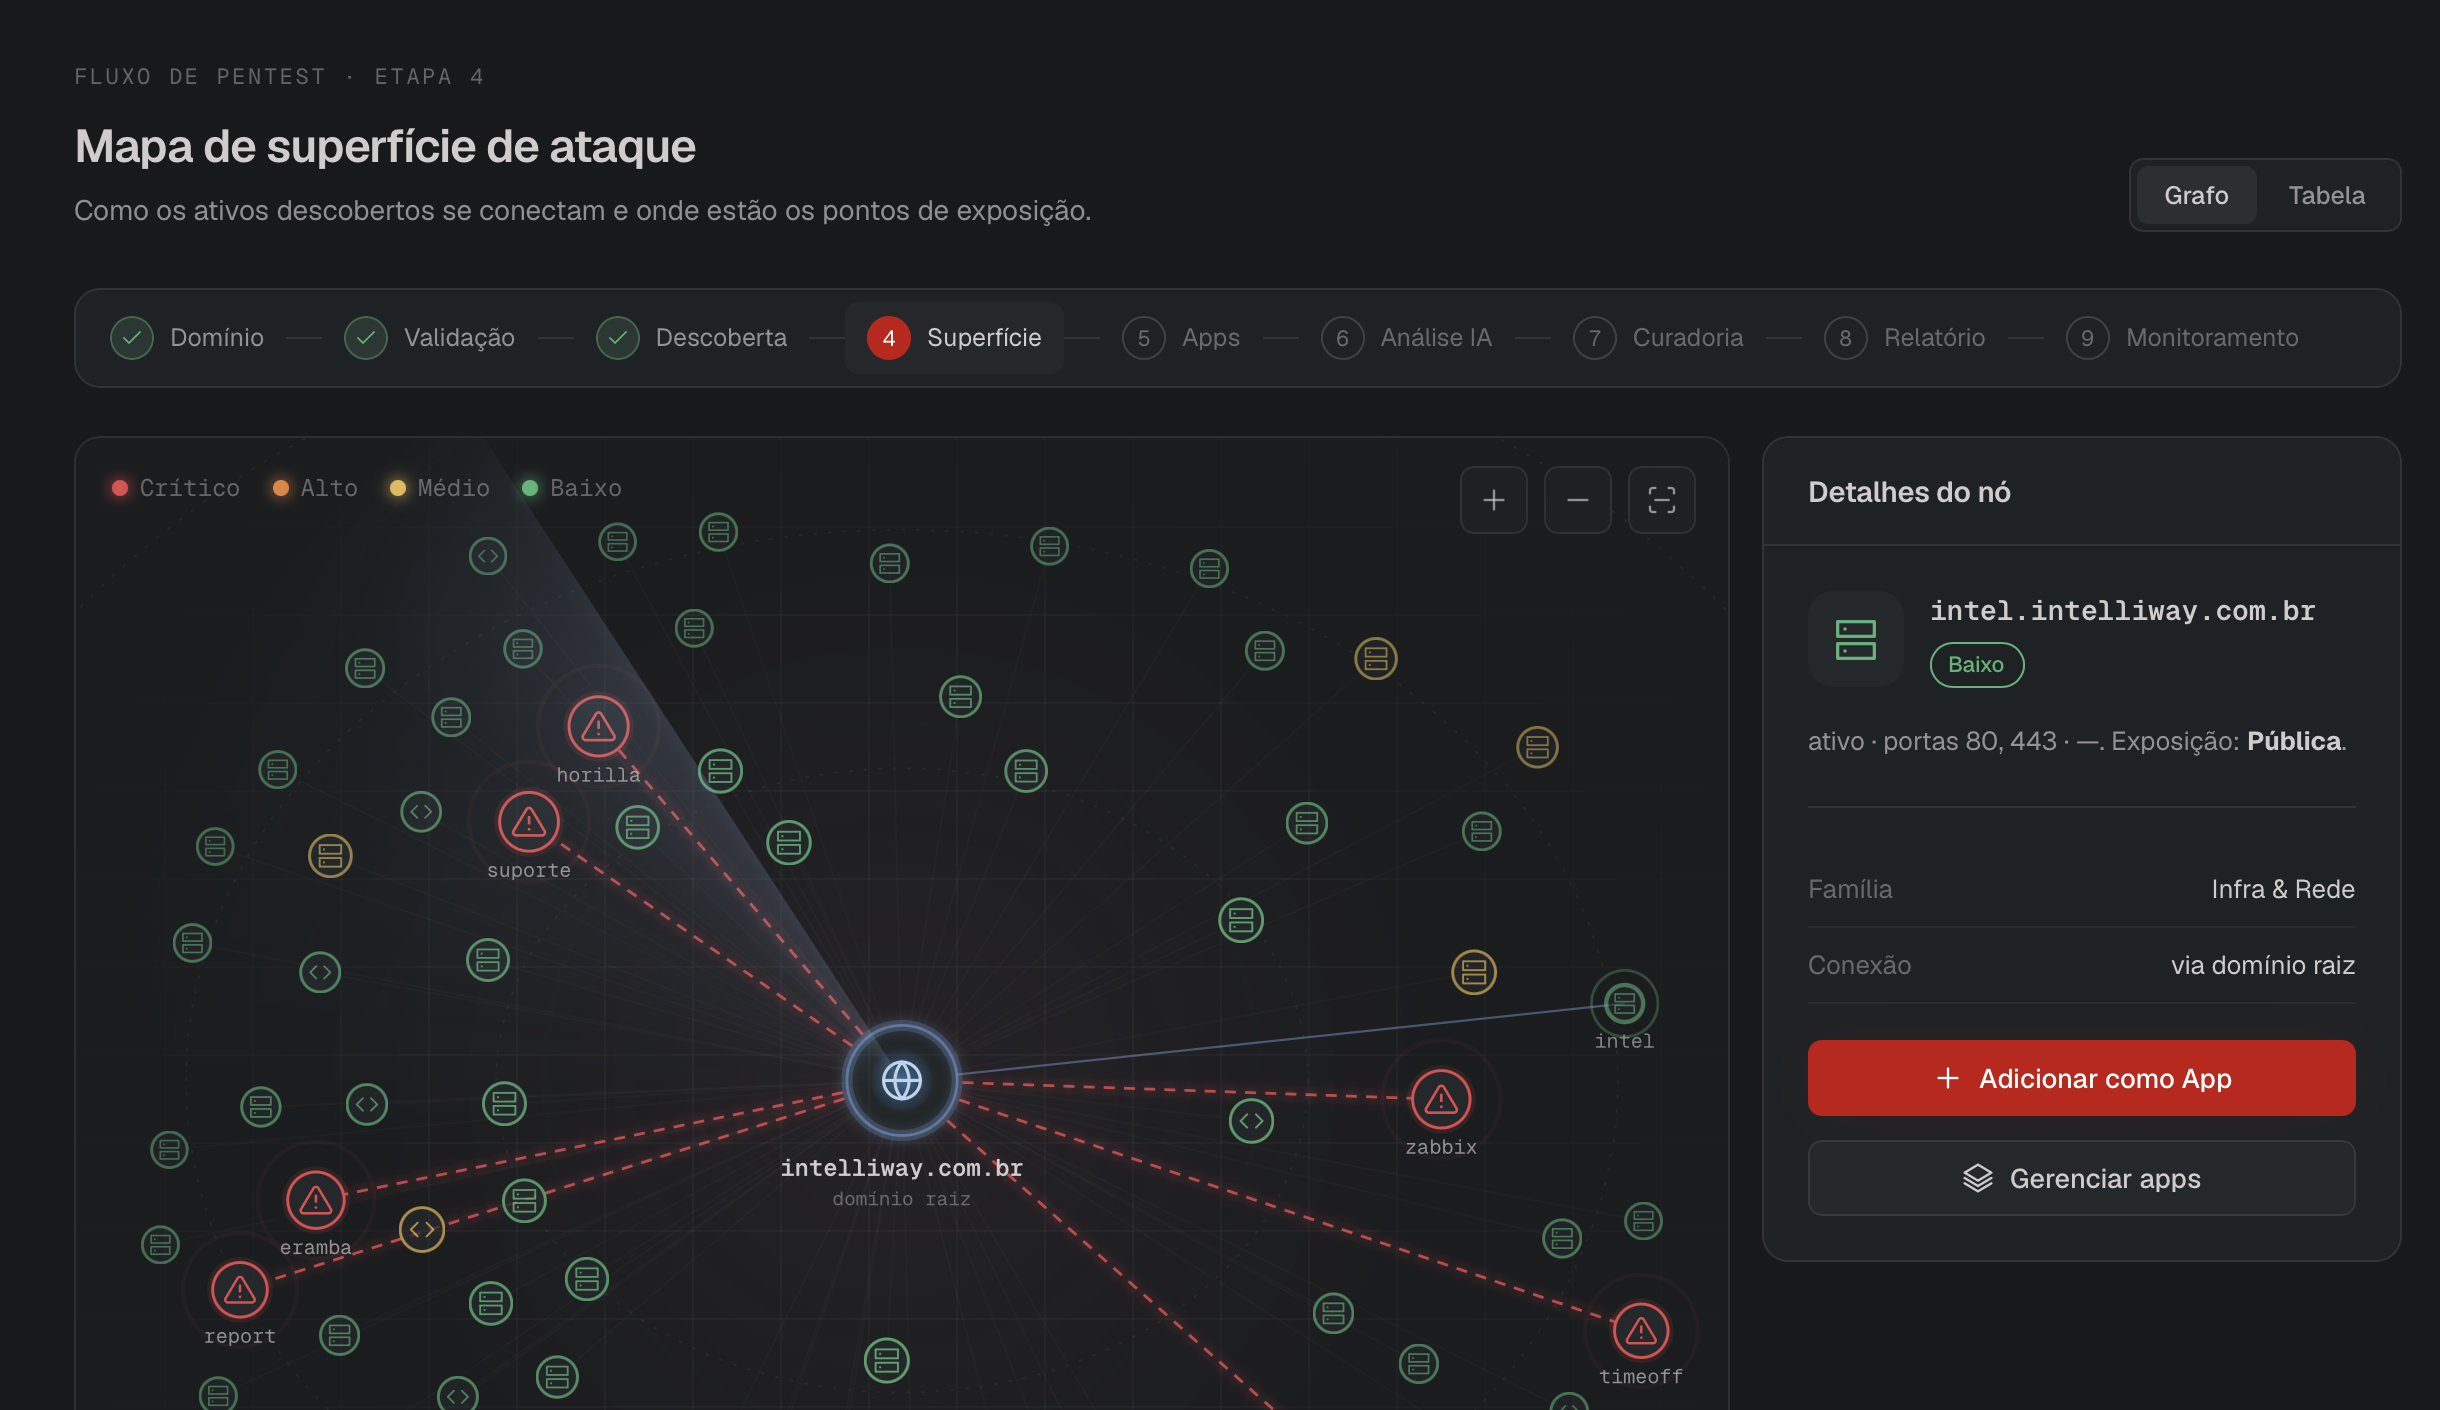Select the Superfície step
The height and width of the screenshot is (1410, 2440).
954,338
